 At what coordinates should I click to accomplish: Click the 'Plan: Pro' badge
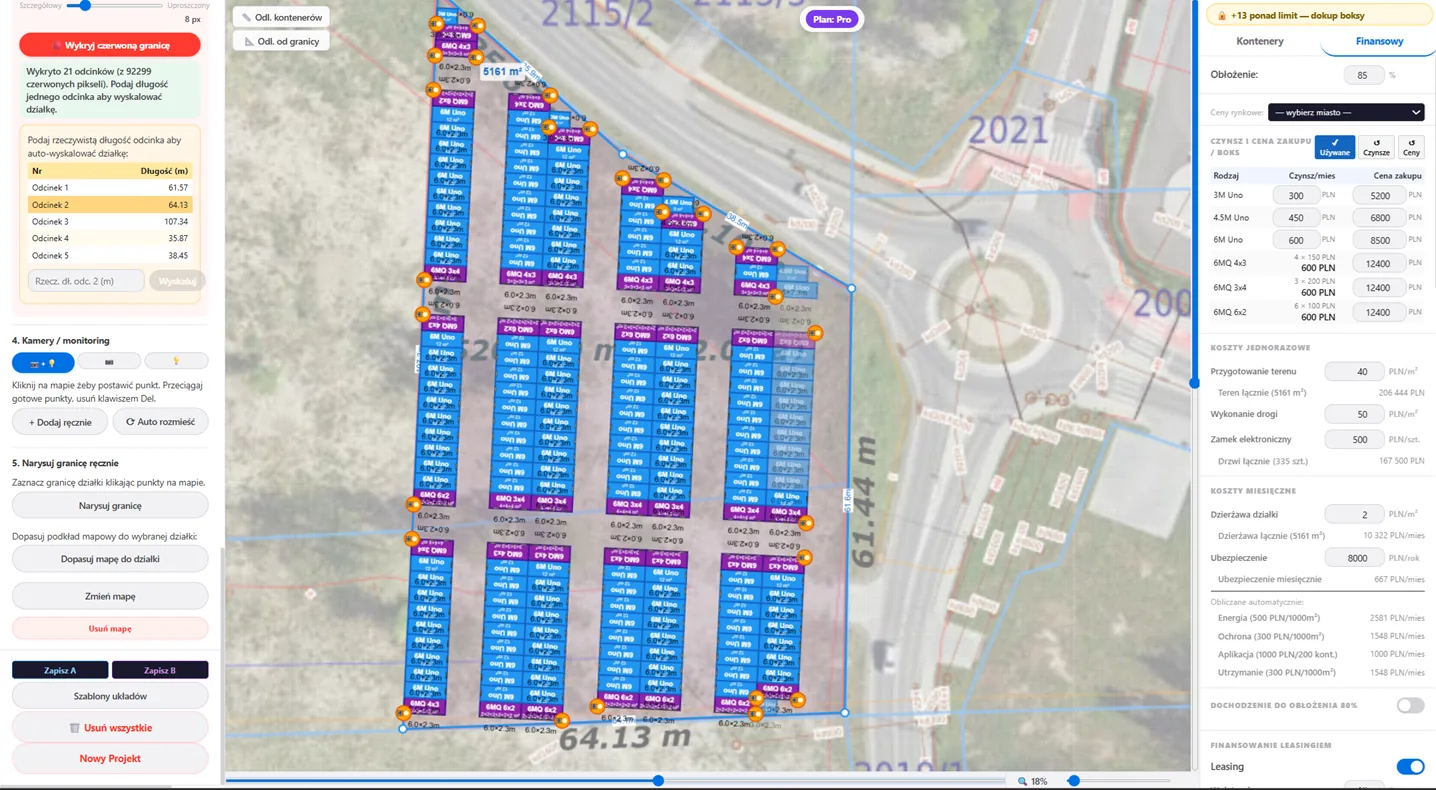(832, 19)
